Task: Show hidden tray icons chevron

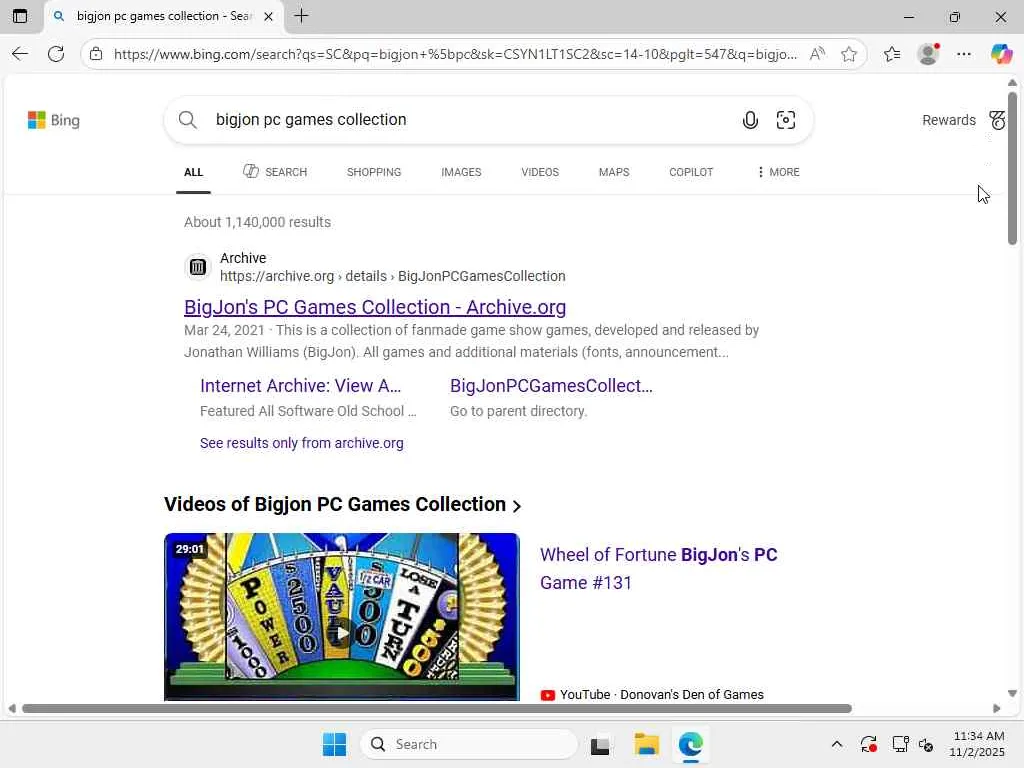Action: tap(837, 744)
